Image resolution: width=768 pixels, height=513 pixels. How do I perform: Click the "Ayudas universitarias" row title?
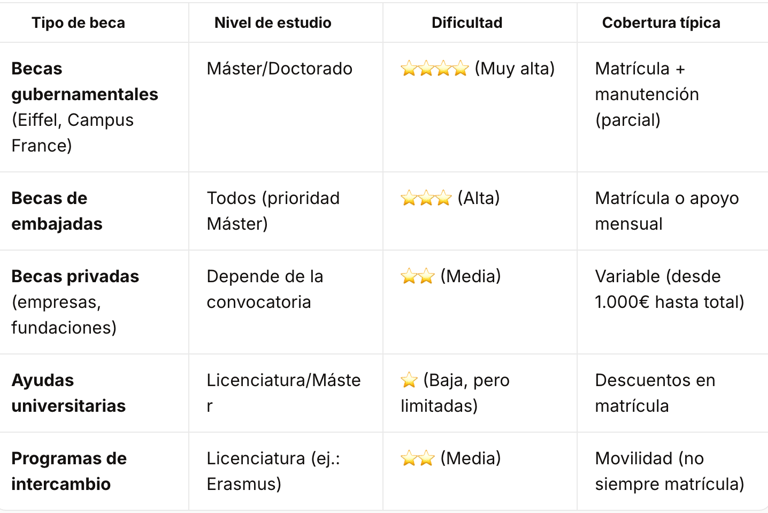[69, 393]
